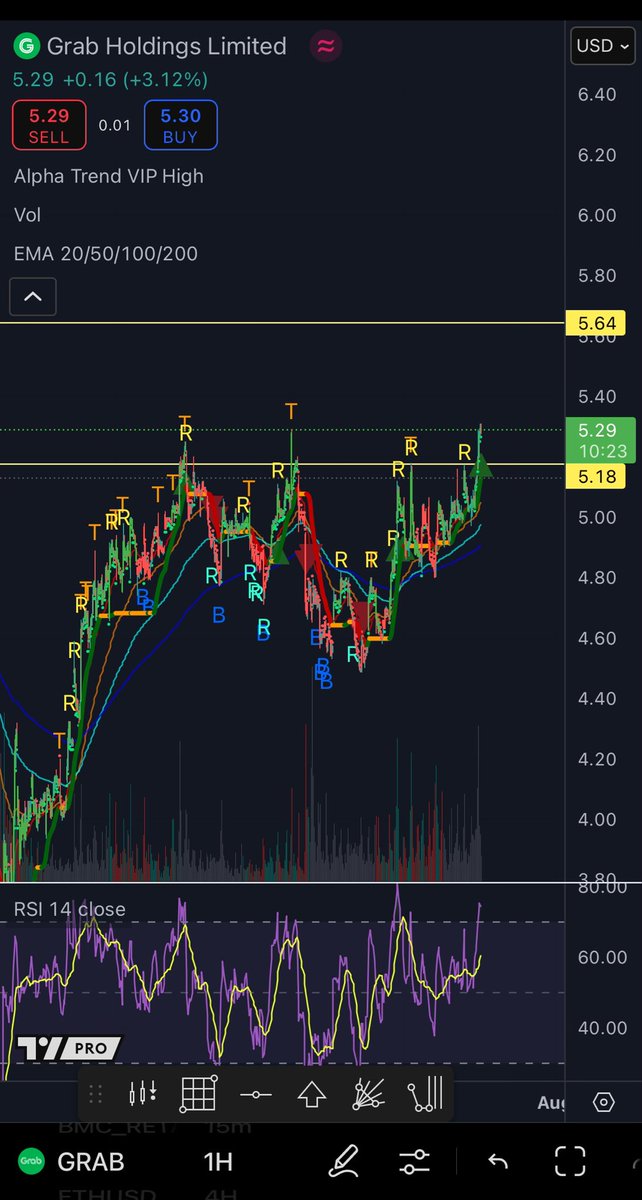Click the 5.18 horizontal line price label

[x=596, y=478]
